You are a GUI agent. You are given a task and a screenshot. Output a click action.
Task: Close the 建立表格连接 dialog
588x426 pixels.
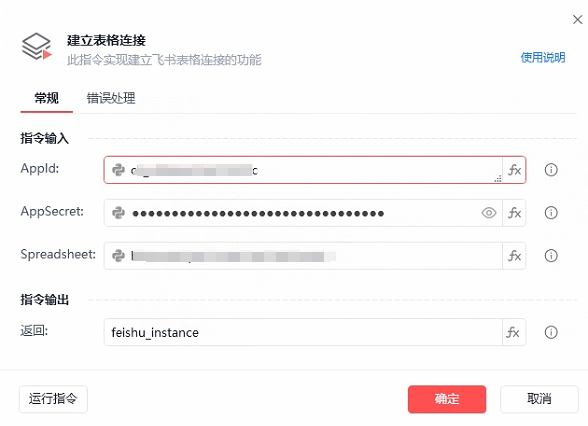tap(578, 20)
